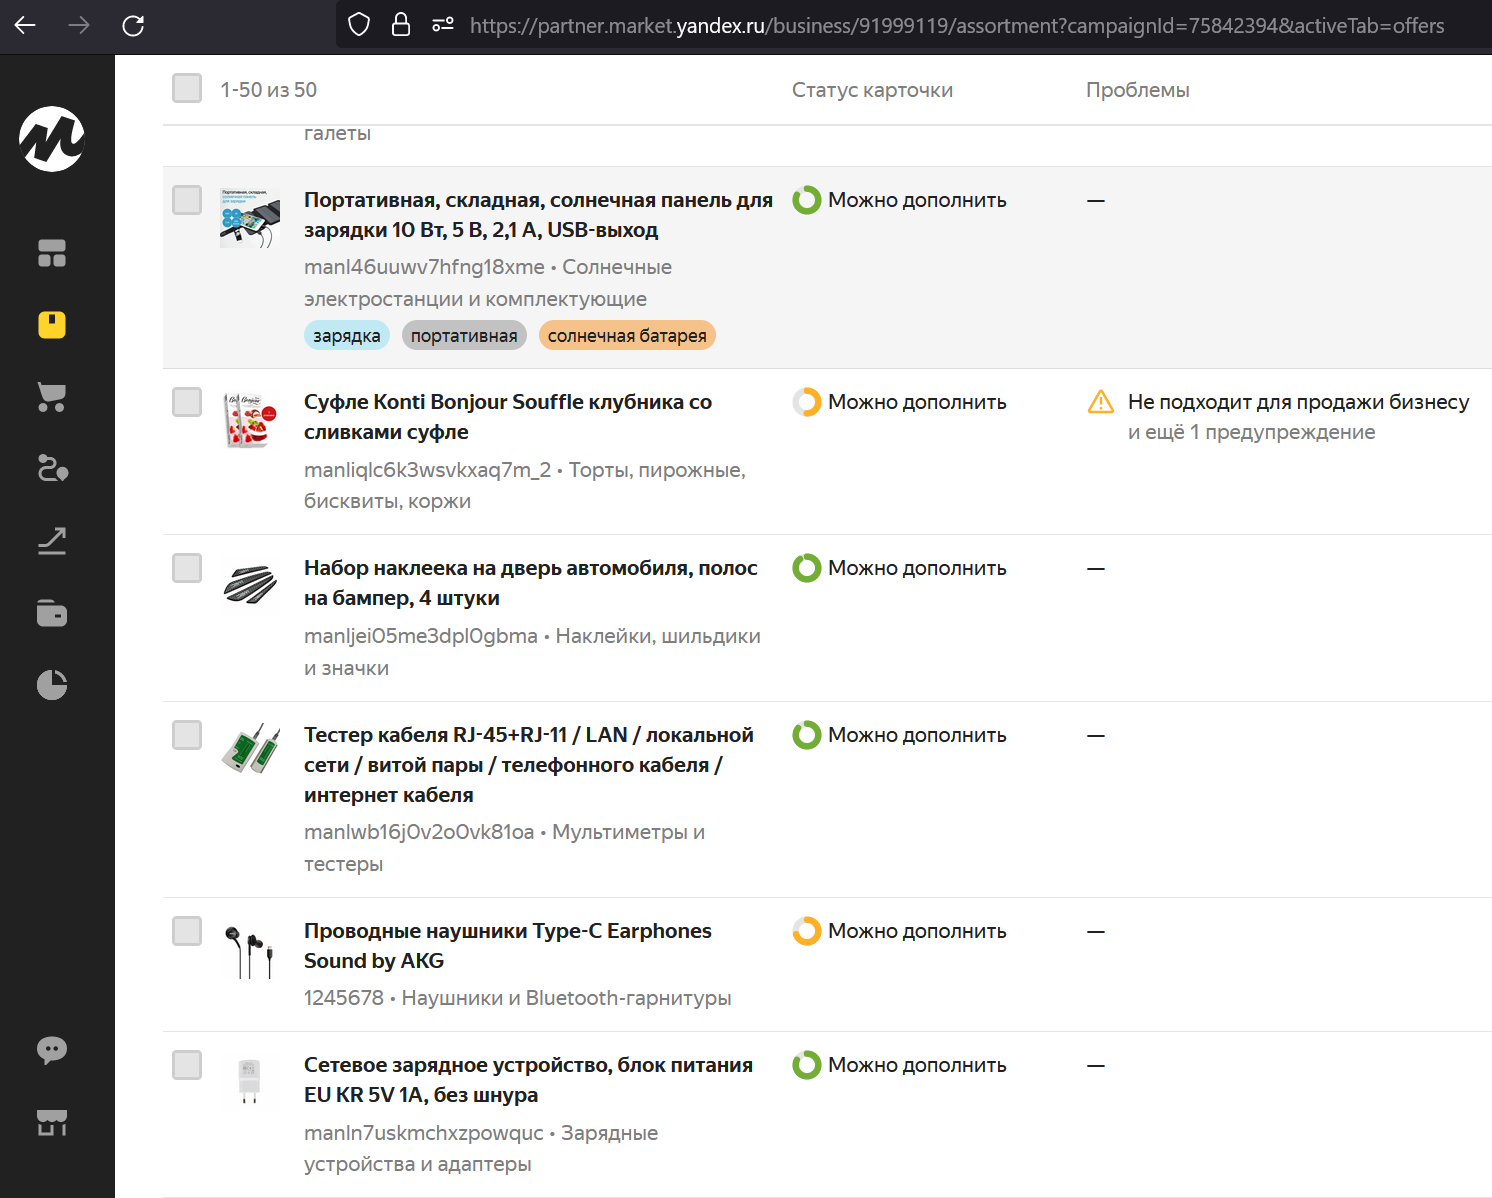This screenshot has height=1198, width=1492.
Task: Open the upward arrow promotion sidebar icon
Action: (x=52, y=541)
